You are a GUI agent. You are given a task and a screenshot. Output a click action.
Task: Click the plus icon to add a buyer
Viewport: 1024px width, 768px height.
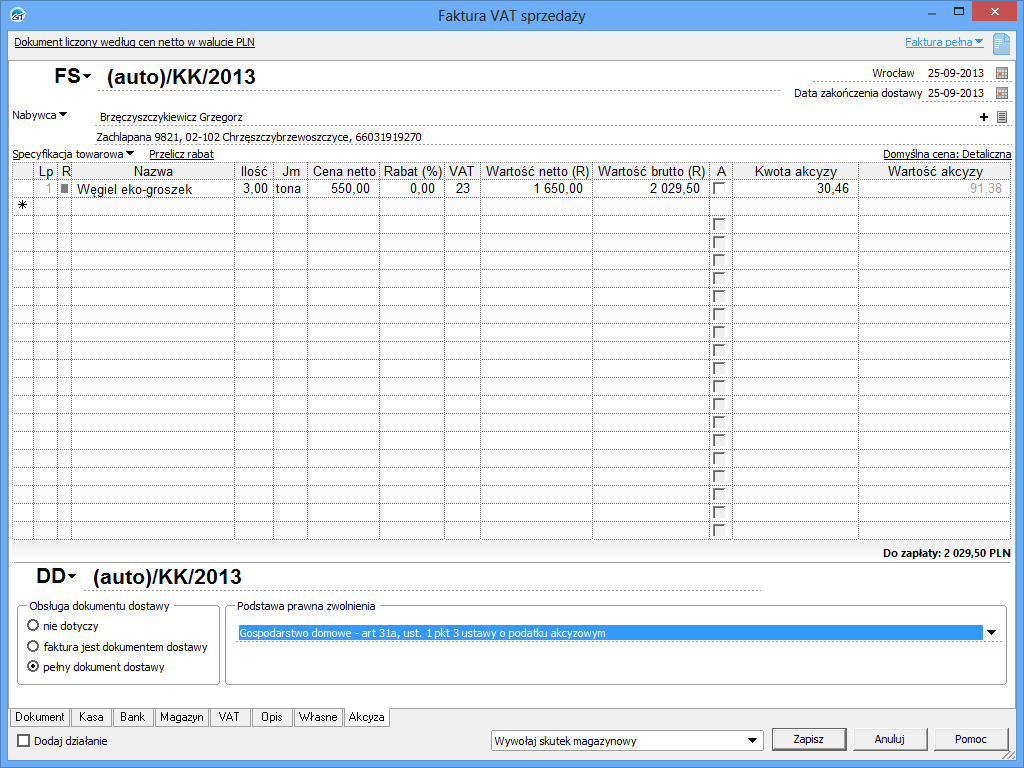coord(984,117)
